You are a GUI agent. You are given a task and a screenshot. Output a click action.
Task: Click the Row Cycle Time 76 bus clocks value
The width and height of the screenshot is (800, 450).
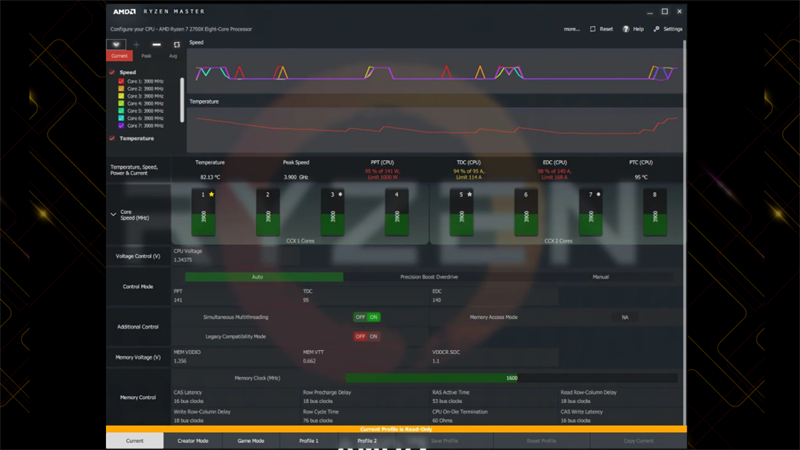pos(318,421)
